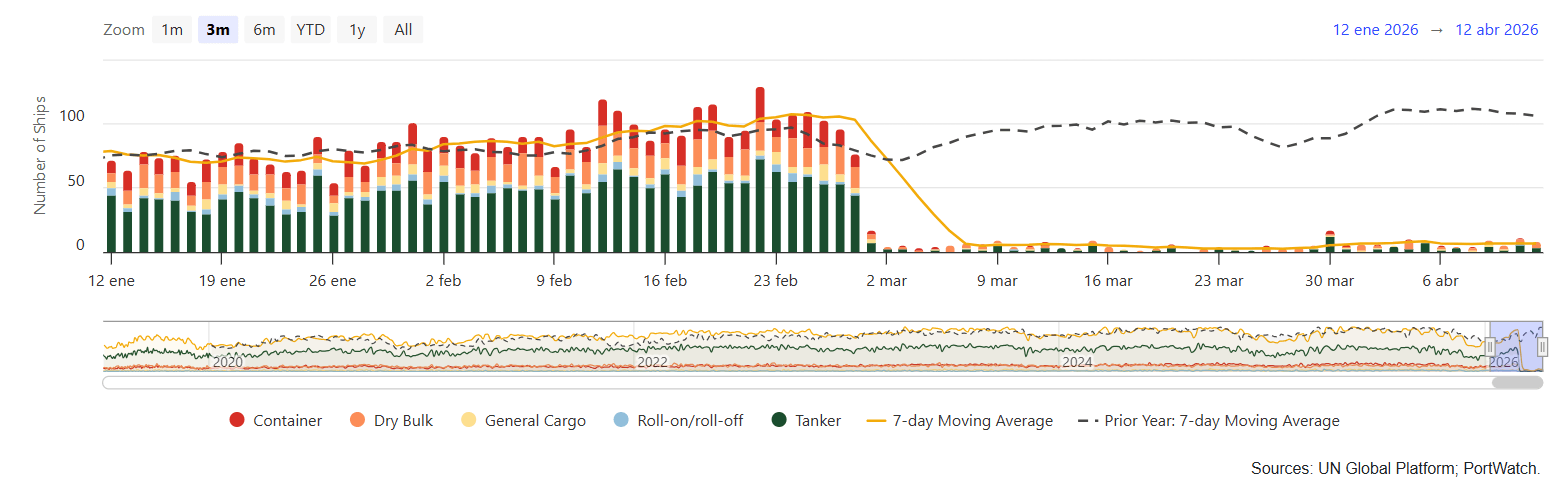Select the 1m zoom range
The height and width of the screenshot is (496, 1562).
[172, 30]
